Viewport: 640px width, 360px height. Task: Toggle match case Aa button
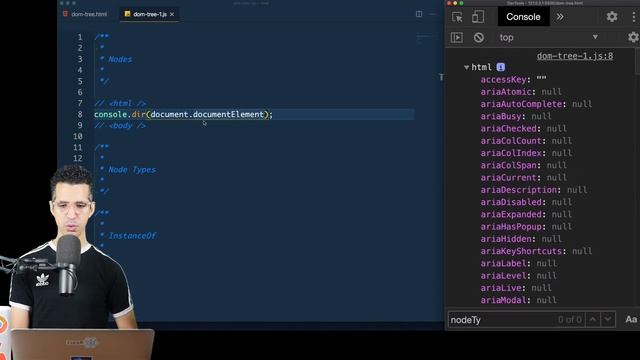click(x=631, y=320)
